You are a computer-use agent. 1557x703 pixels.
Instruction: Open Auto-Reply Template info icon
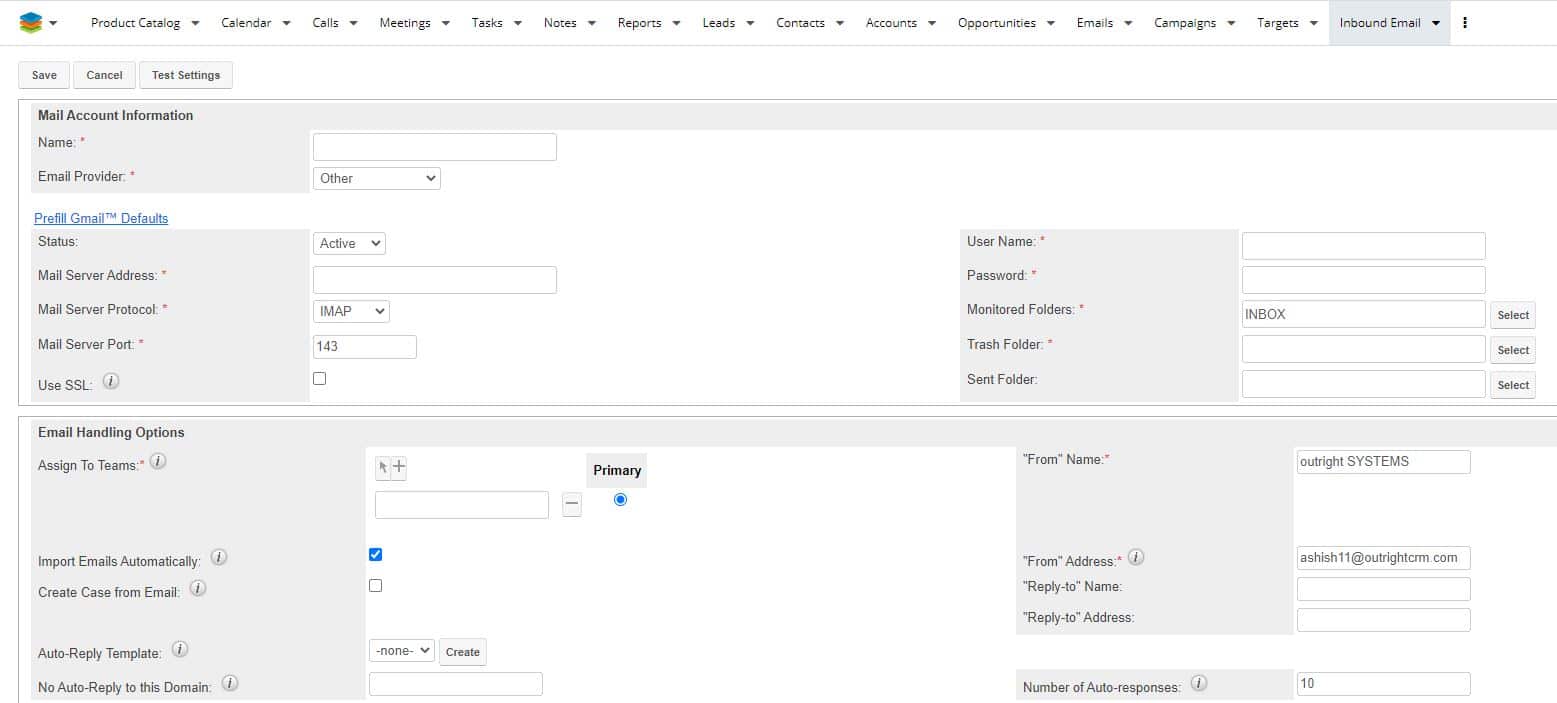[x=180, y=649]
